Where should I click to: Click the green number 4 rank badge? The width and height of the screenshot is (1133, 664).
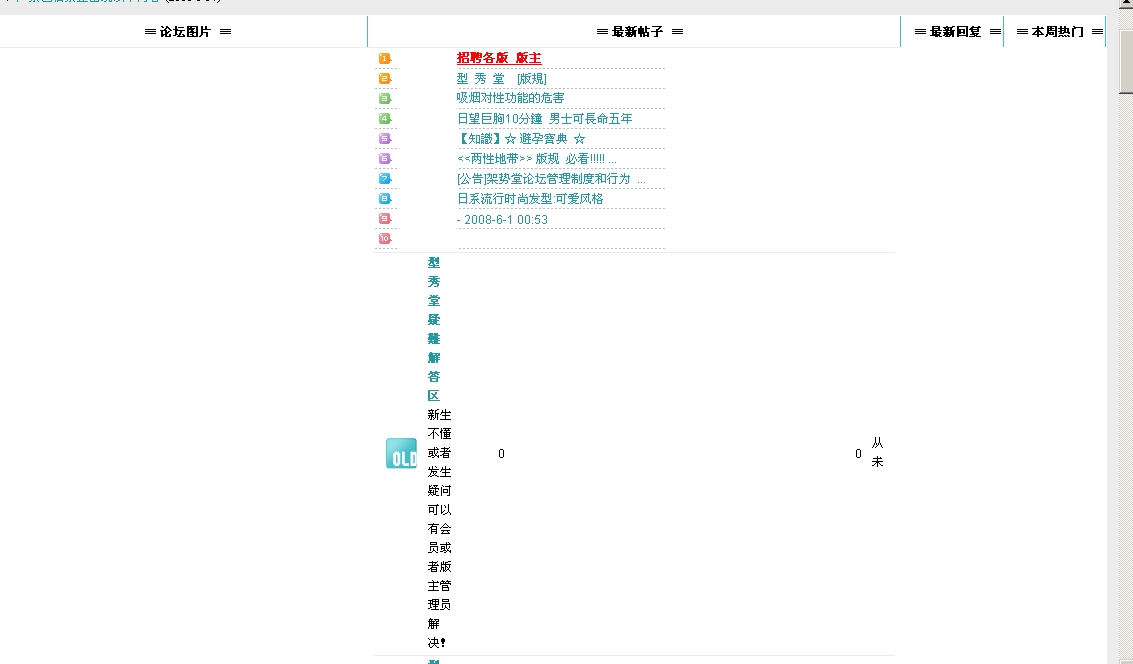pos(385,119)
